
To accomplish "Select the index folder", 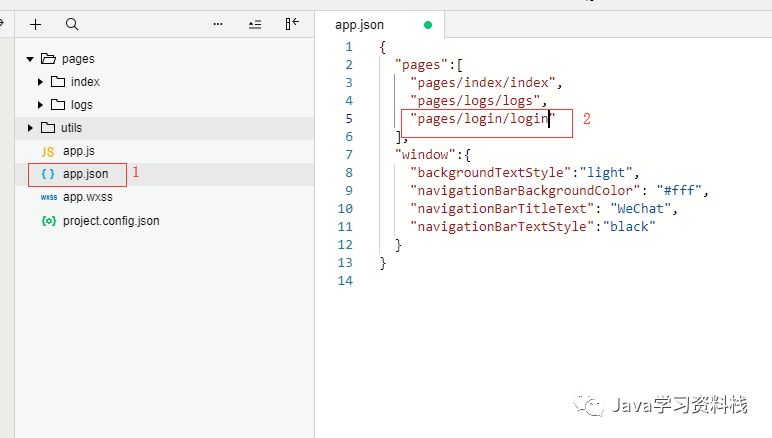I will 85,82.
